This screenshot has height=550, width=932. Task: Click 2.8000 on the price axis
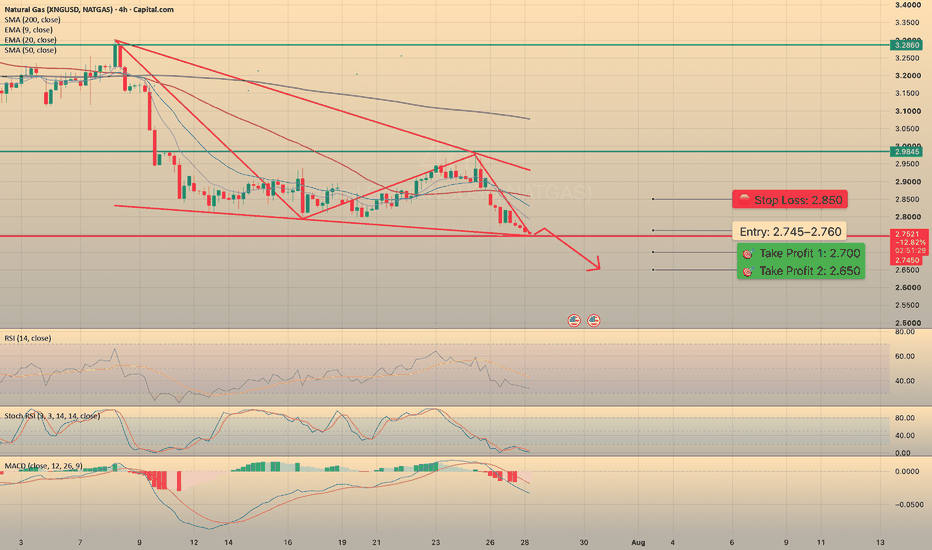[x=908, y=217]
